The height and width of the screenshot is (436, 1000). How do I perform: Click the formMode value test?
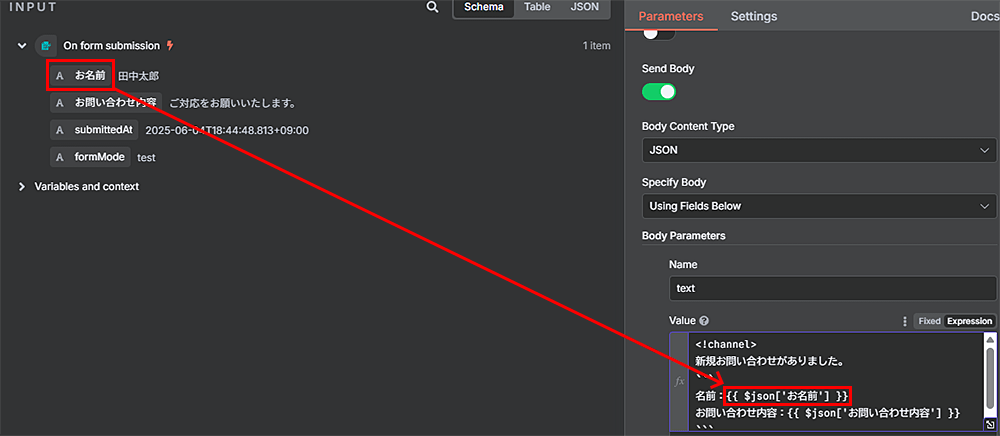146,157
